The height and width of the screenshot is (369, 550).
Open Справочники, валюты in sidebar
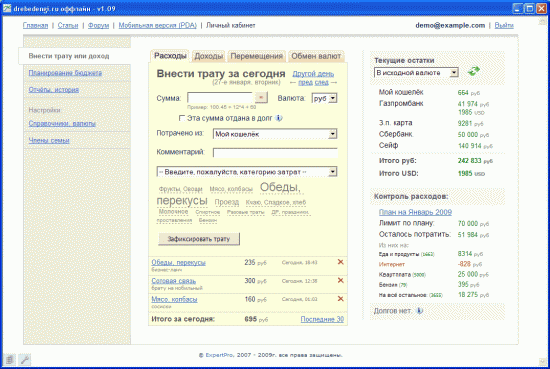click(x=62, y=123)
